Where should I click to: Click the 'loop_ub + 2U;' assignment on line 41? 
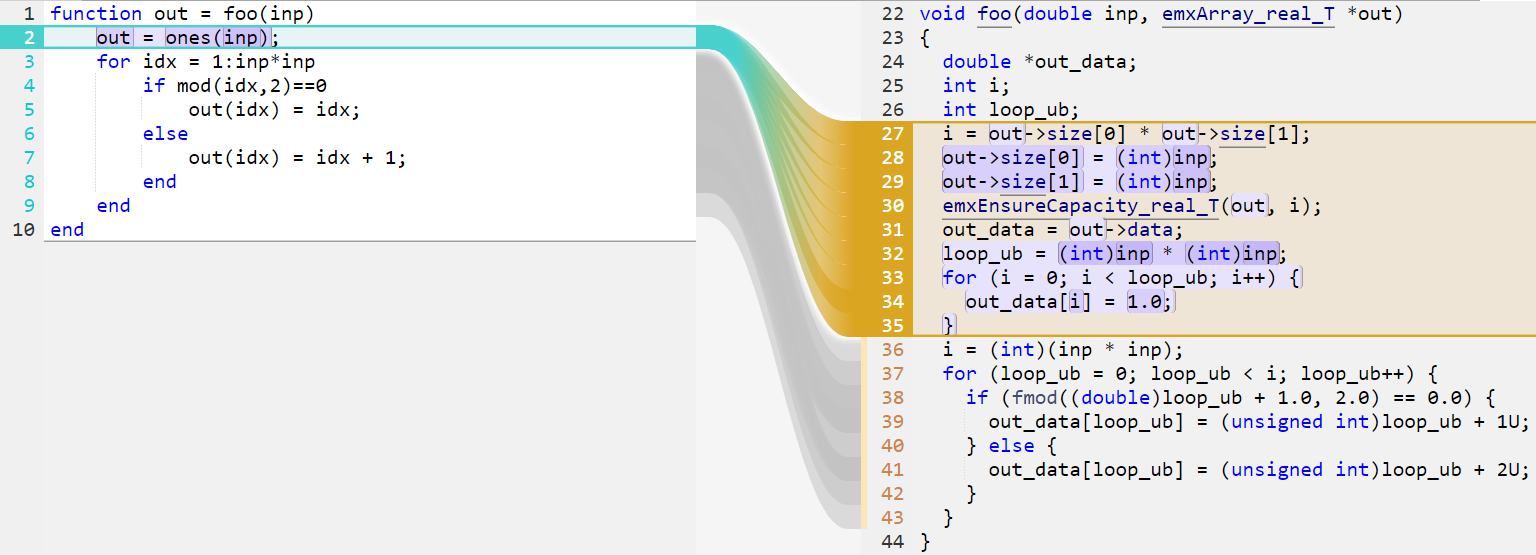1260,470
